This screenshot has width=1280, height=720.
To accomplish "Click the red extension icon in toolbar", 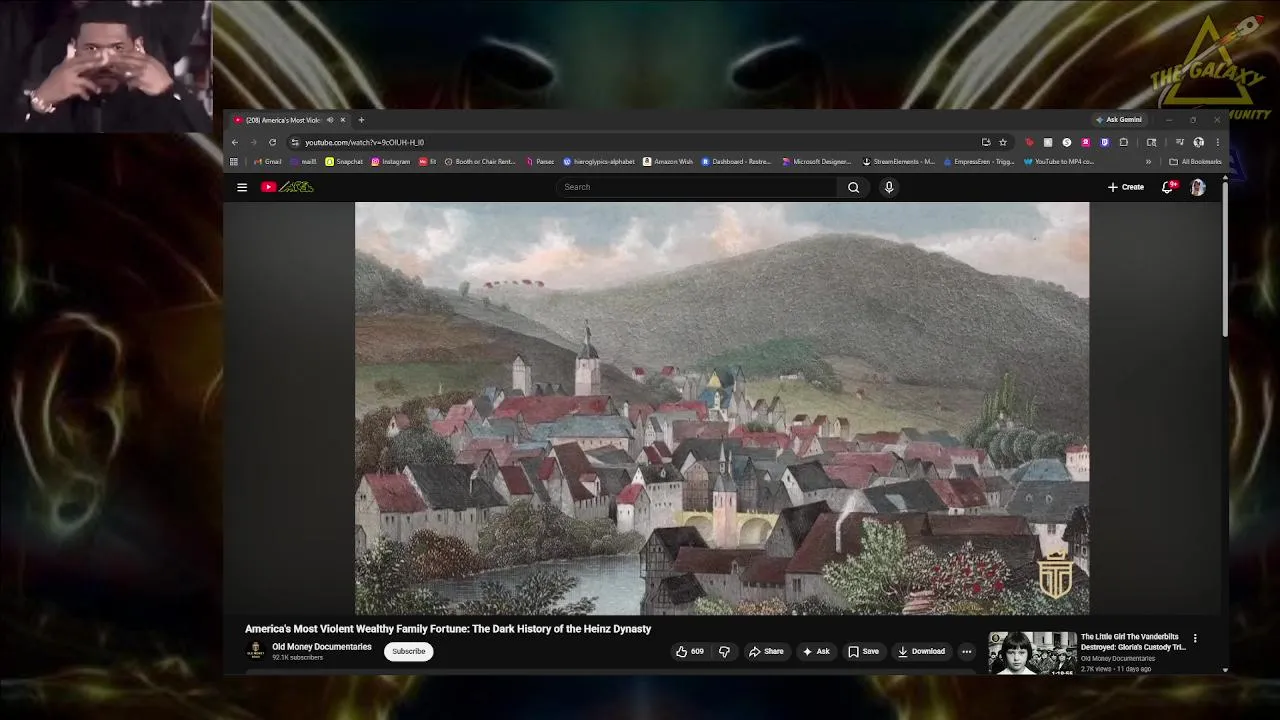I will 1029,142.
